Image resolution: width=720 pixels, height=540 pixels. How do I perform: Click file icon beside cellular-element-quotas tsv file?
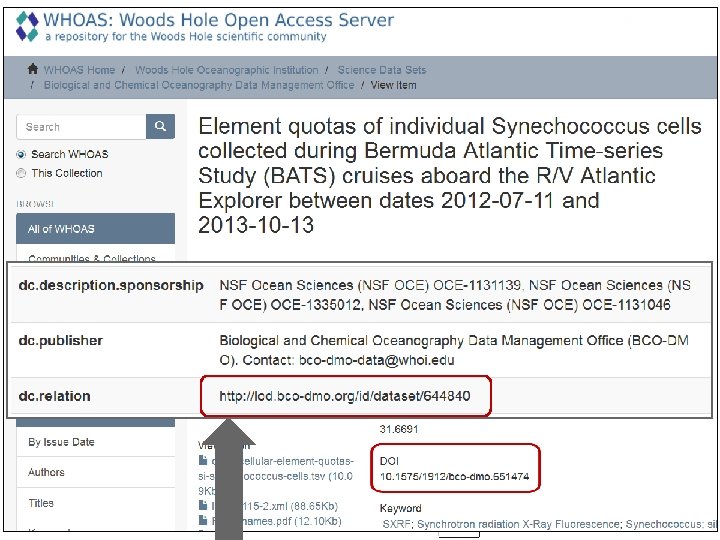point(203,460)
